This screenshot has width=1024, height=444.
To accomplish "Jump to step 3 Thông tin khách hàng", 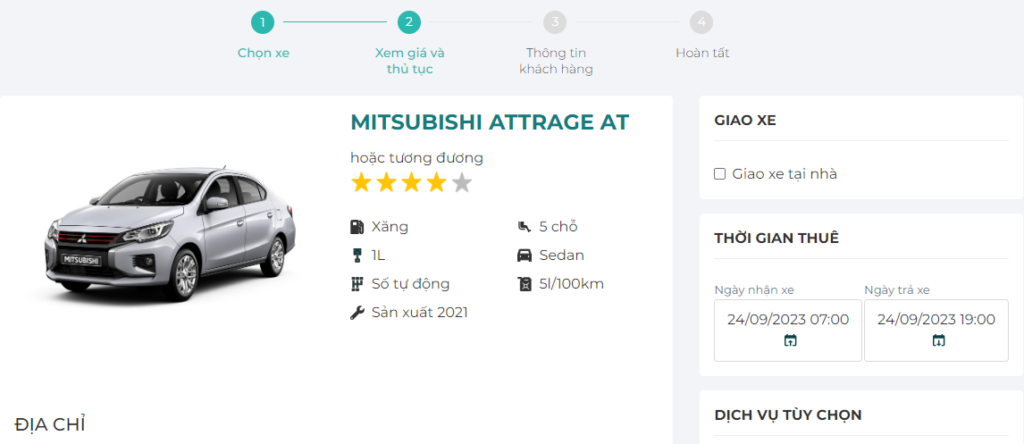I will coord(556,22).
